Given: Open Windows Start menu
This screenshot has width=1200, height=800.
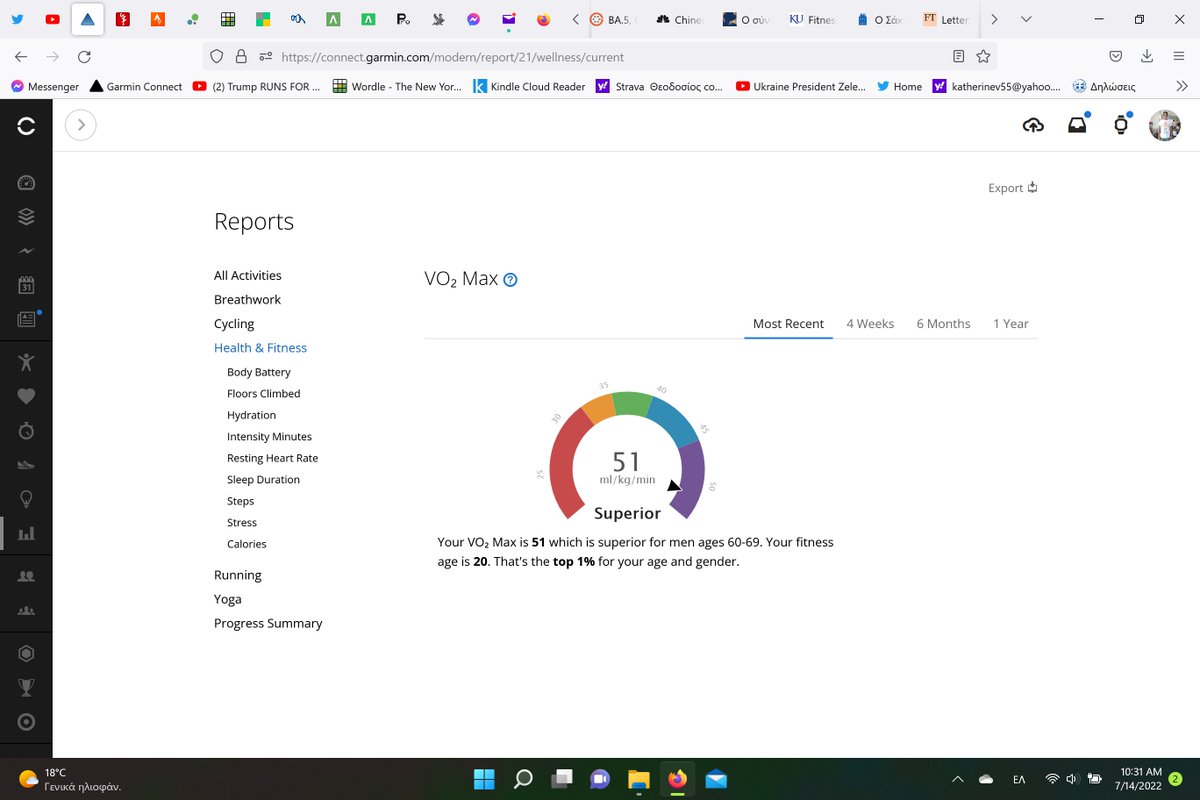Looking at the screenshot, I should click(x=483, y=779).
